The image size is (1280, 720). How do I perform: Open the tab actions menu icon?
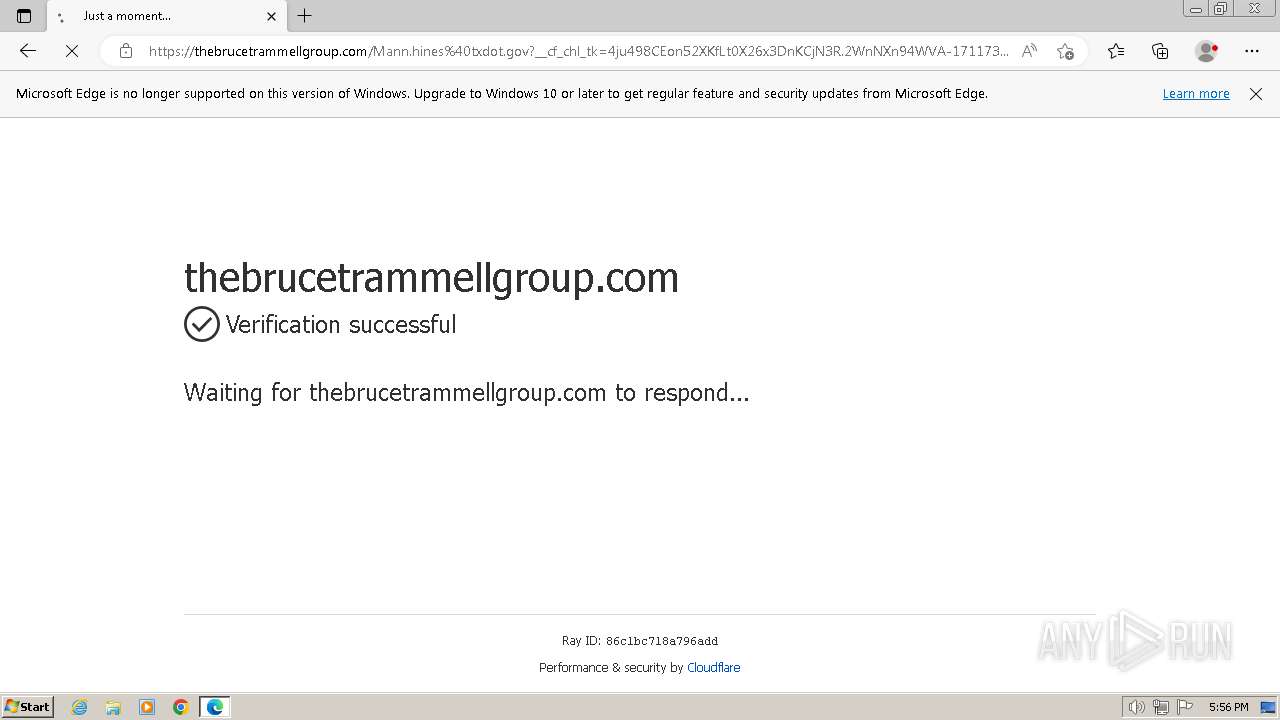(24, 16)
